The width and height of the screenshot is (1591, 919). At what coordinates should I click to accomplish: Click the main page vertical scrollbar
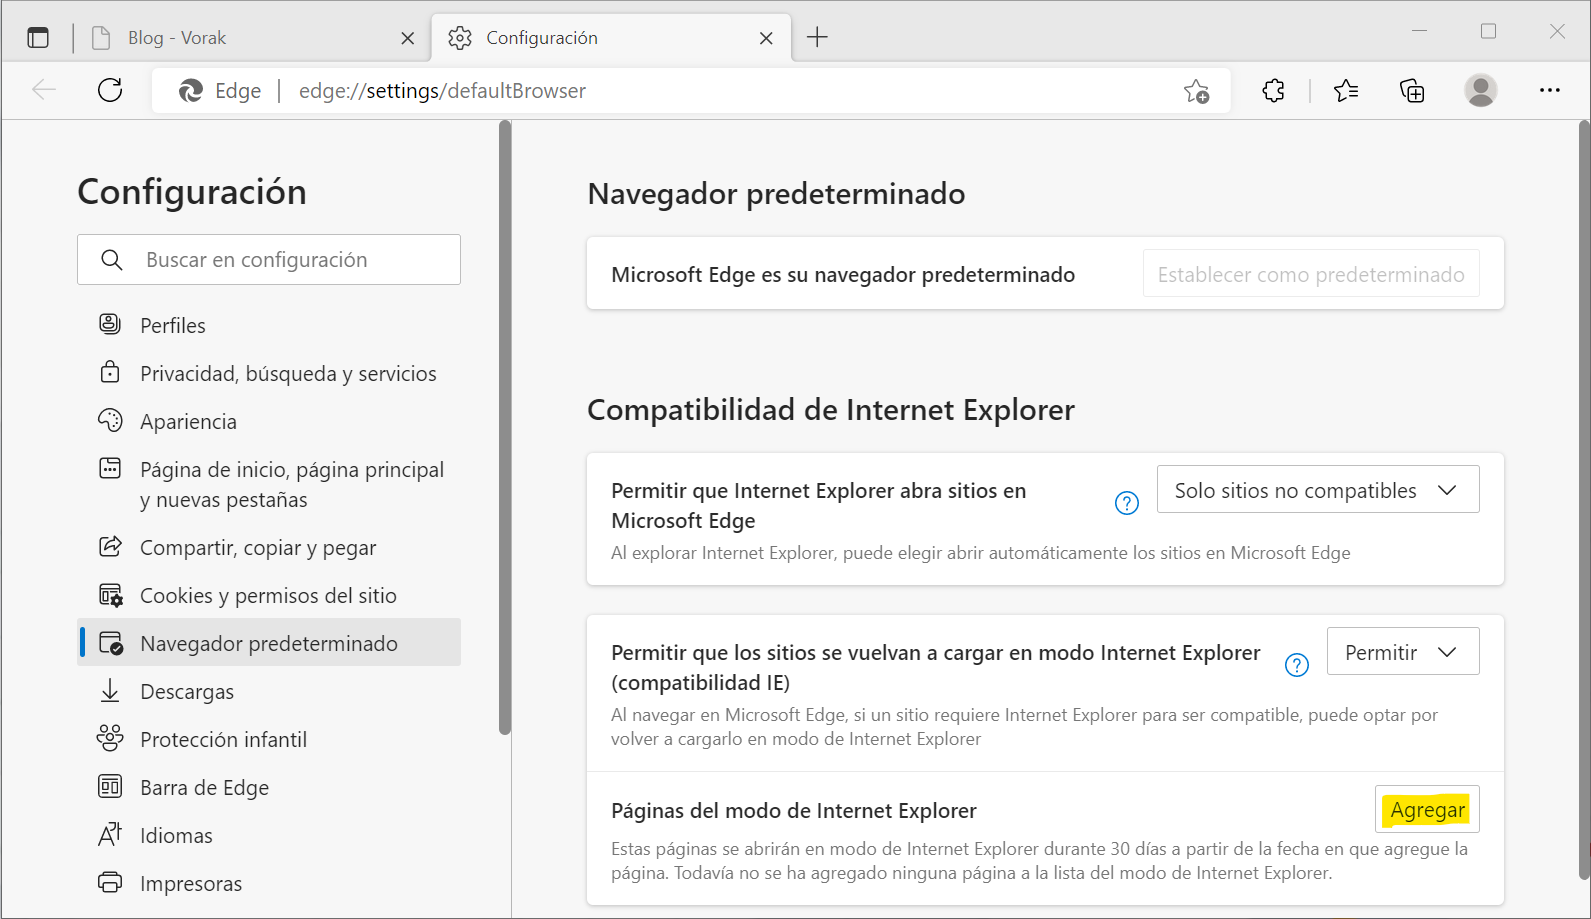(1584, 500)
